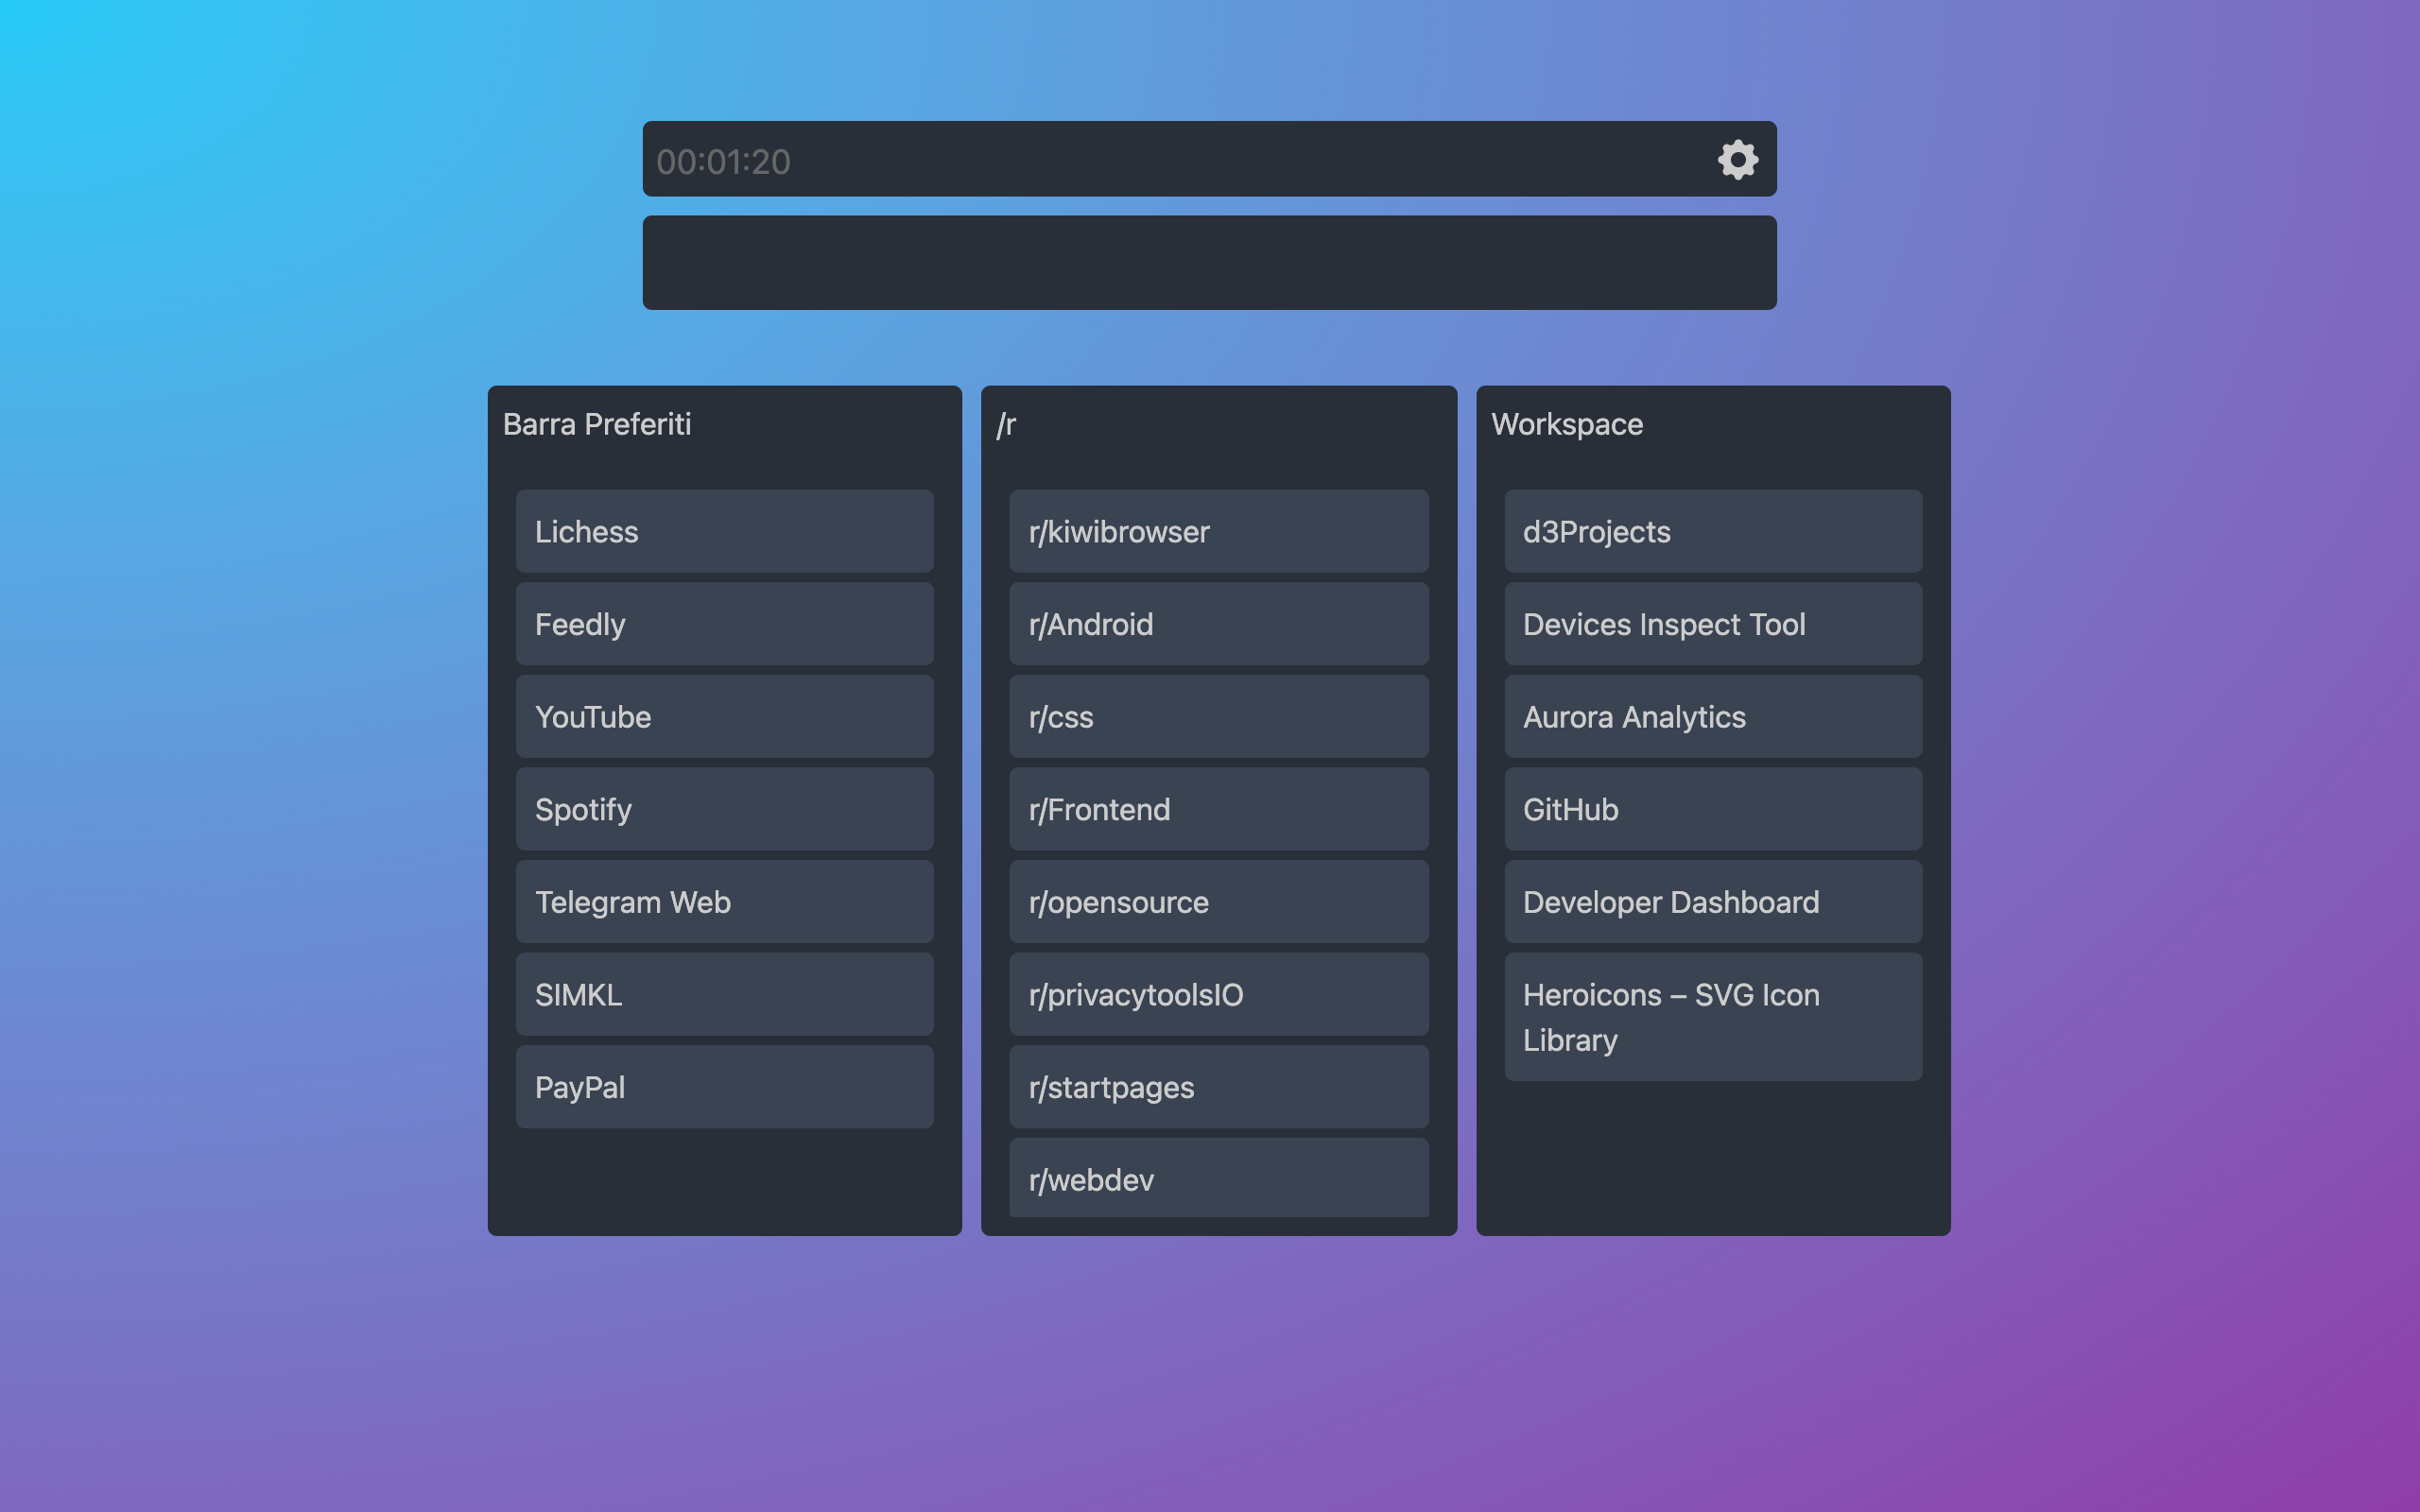Open the Heroicons SVG Icon Library link
The width and height of the screenshot is (2420, 1512).
1712,1016
